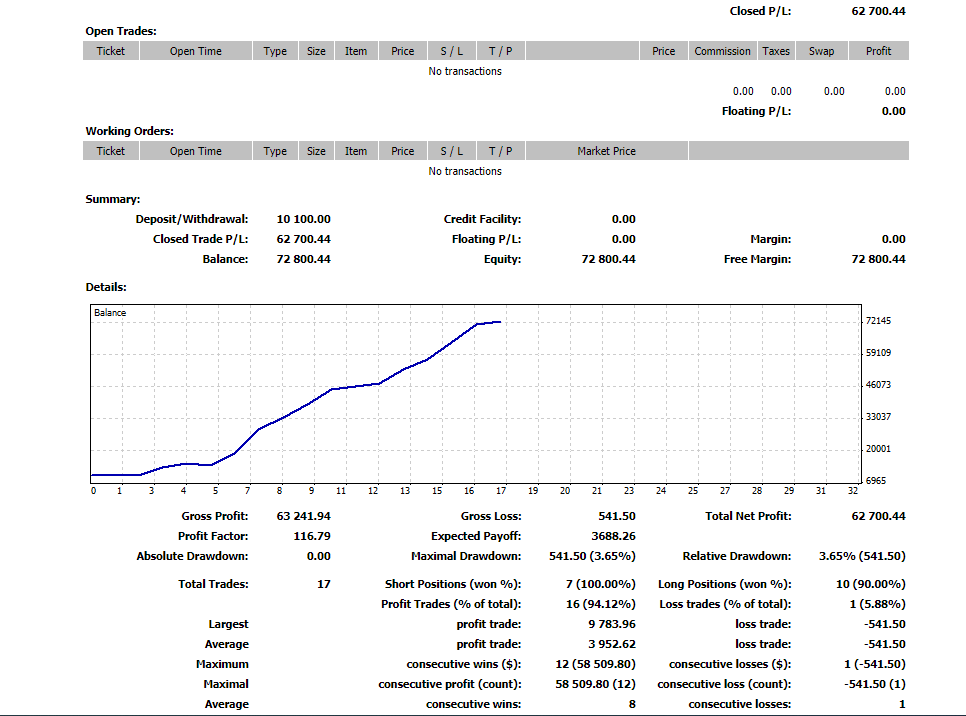
Task: Click the Total Trades value 17
Action: [x=323, y=584]
